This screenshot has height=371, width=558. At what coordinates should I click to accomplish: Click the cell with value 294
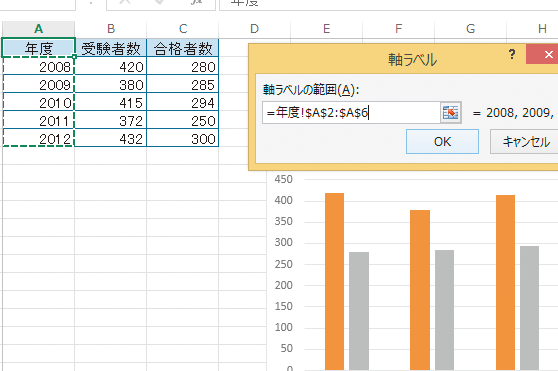tap(183, 102)
